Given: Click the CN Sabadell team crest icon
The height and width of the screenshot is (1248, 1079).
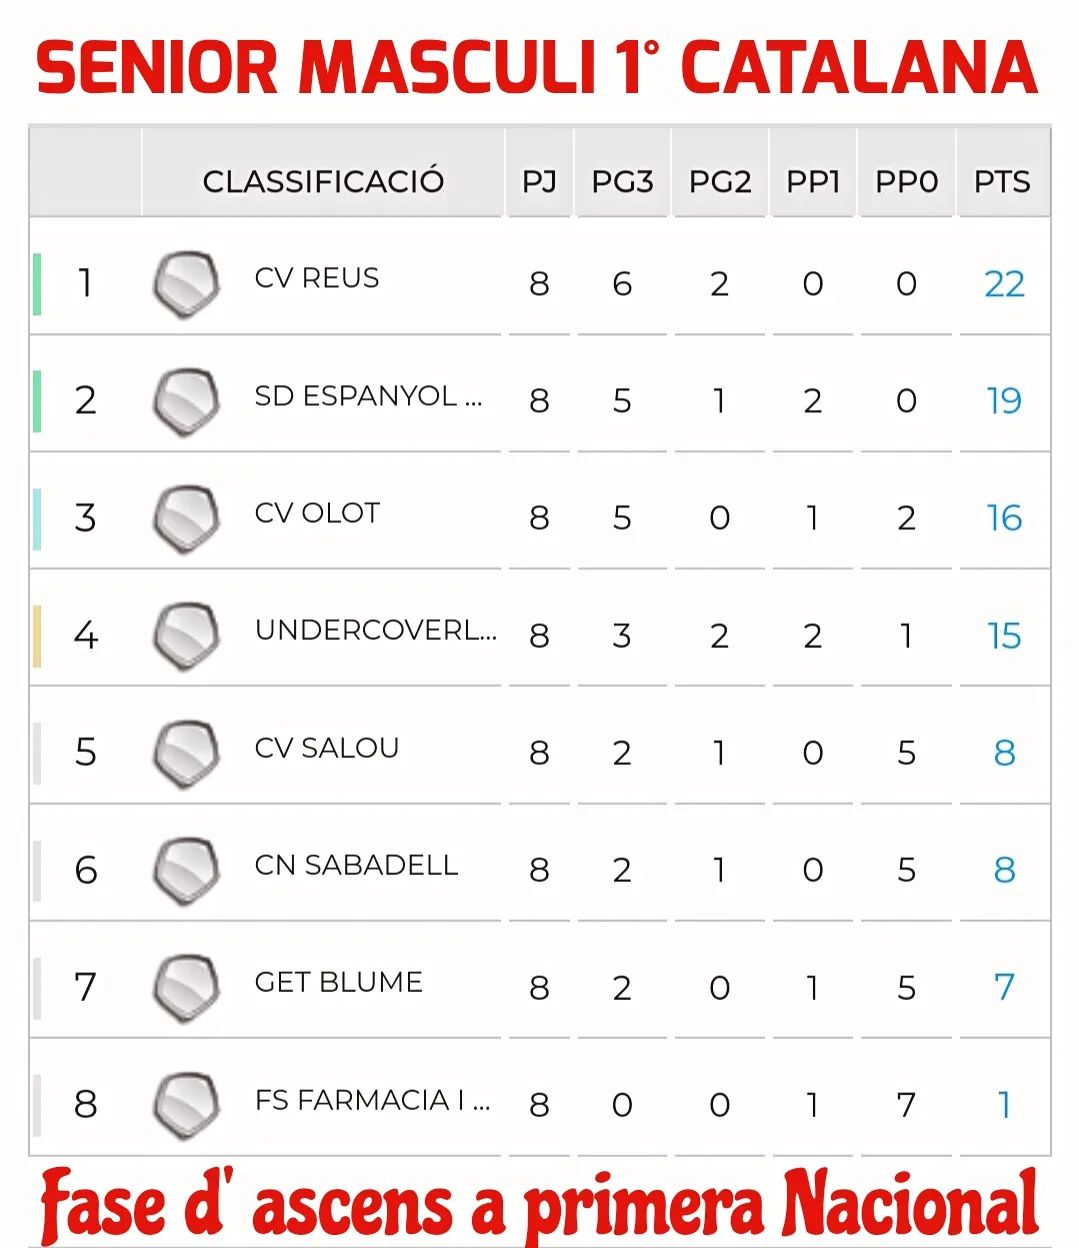Looking at the screenshot, I should 186,870.
